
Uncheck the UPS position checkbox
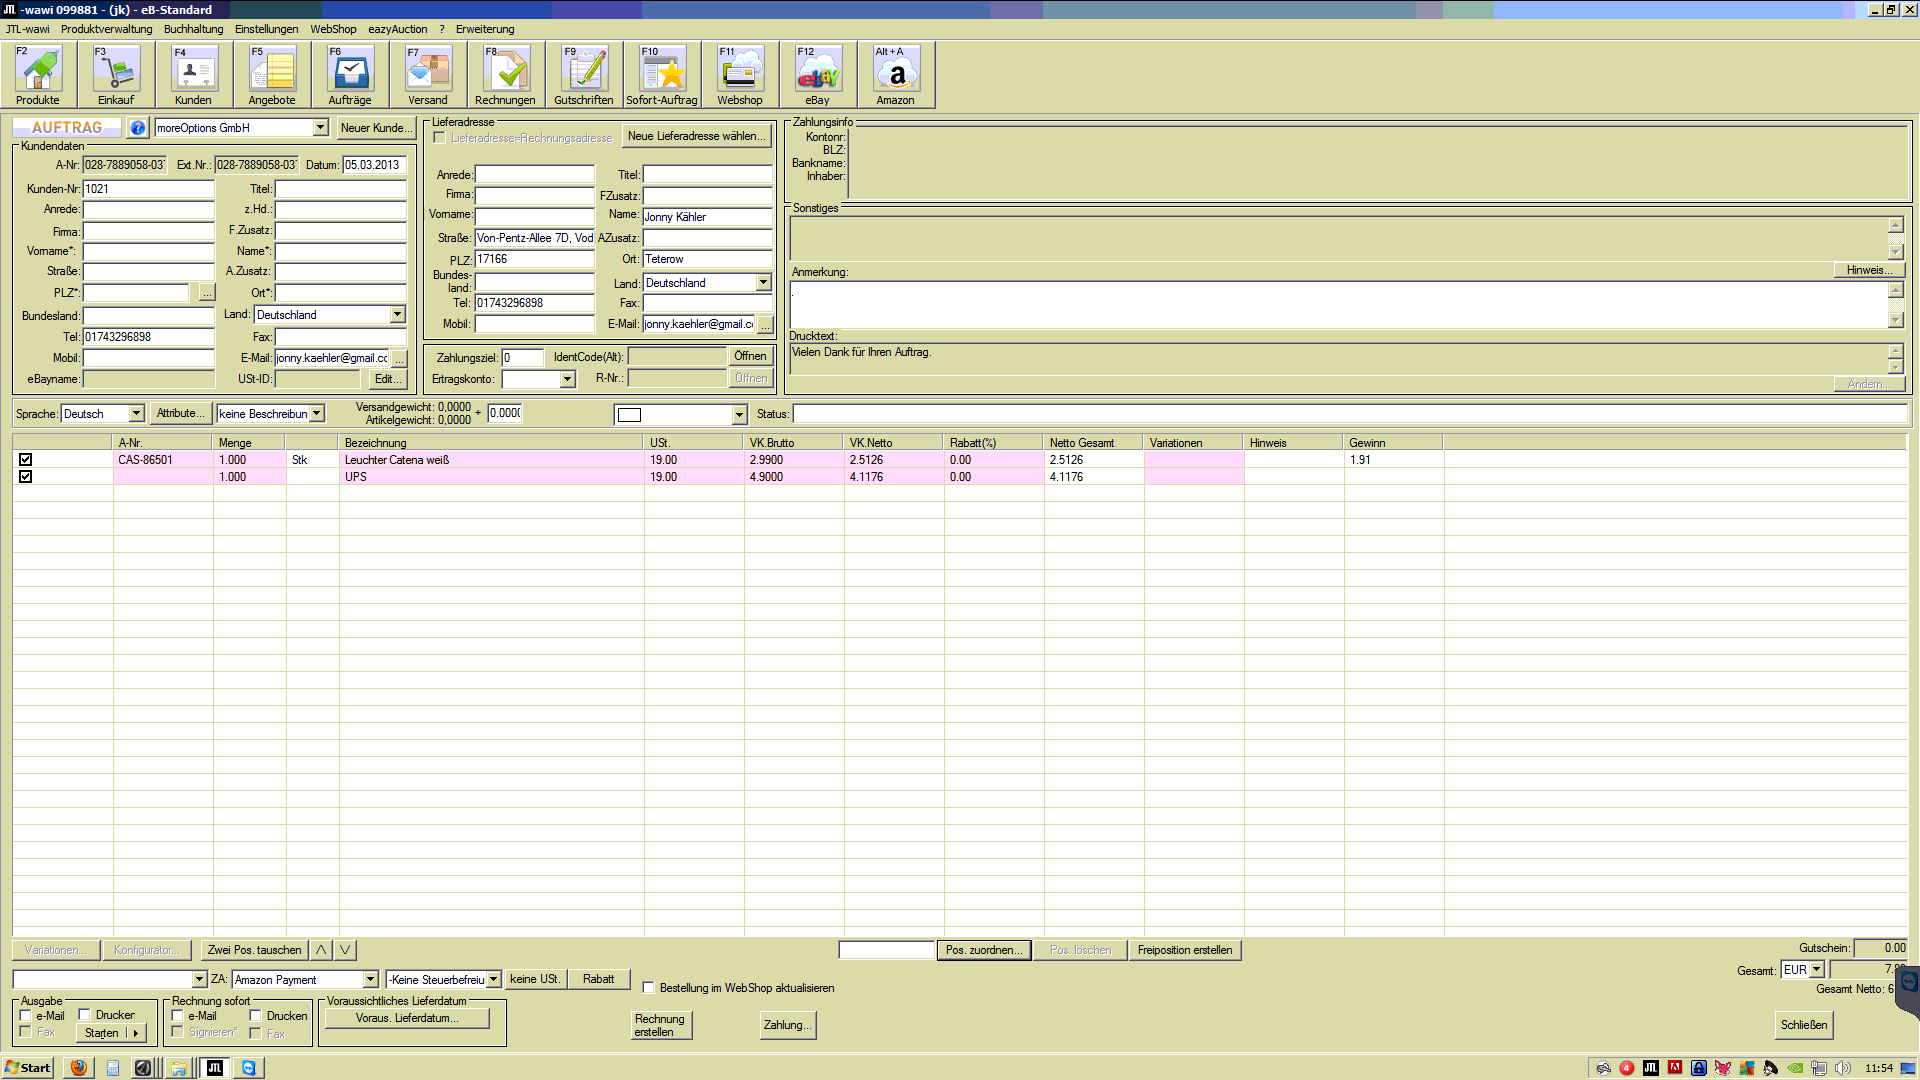coord(26,477)
